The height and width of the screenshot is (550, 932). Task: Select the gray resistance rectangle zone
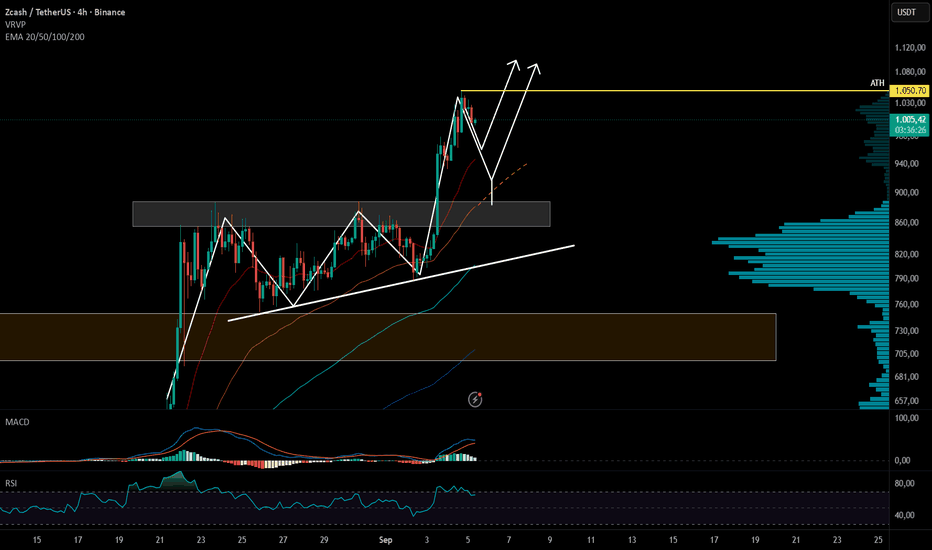[341, 214]
